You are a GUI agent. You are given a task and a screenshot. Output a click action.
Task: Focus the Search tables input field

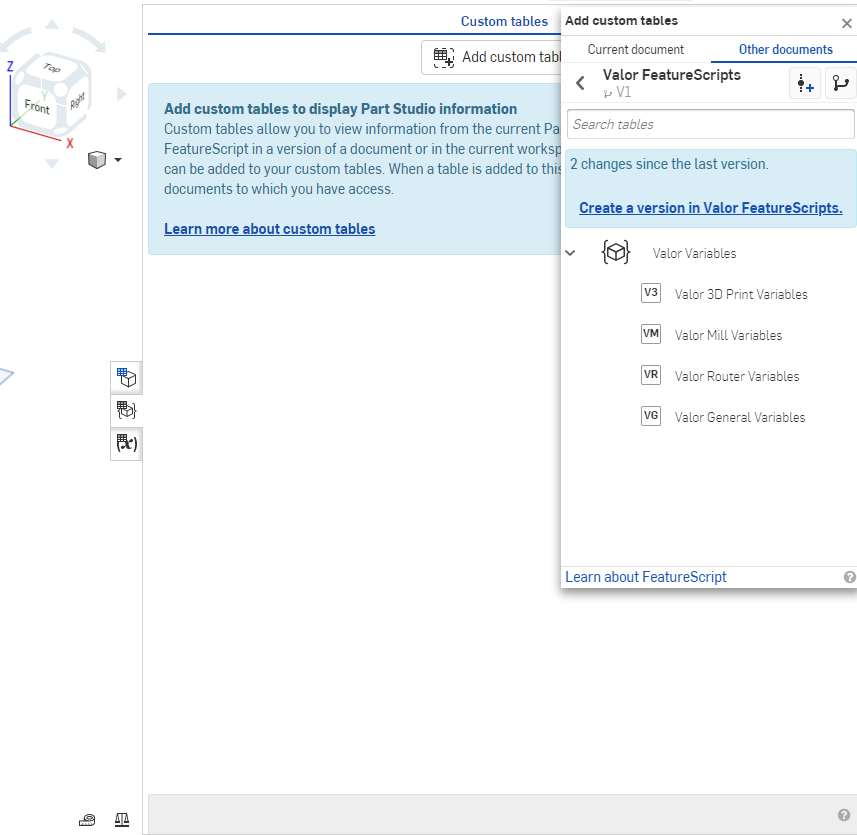711,125
